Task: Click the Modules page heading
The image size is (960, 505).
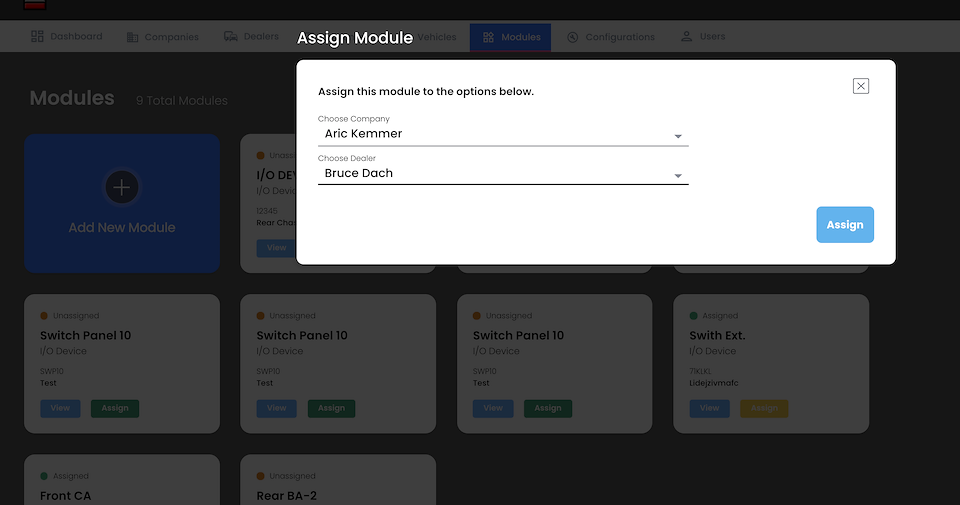Action: (x=72, y=98)
